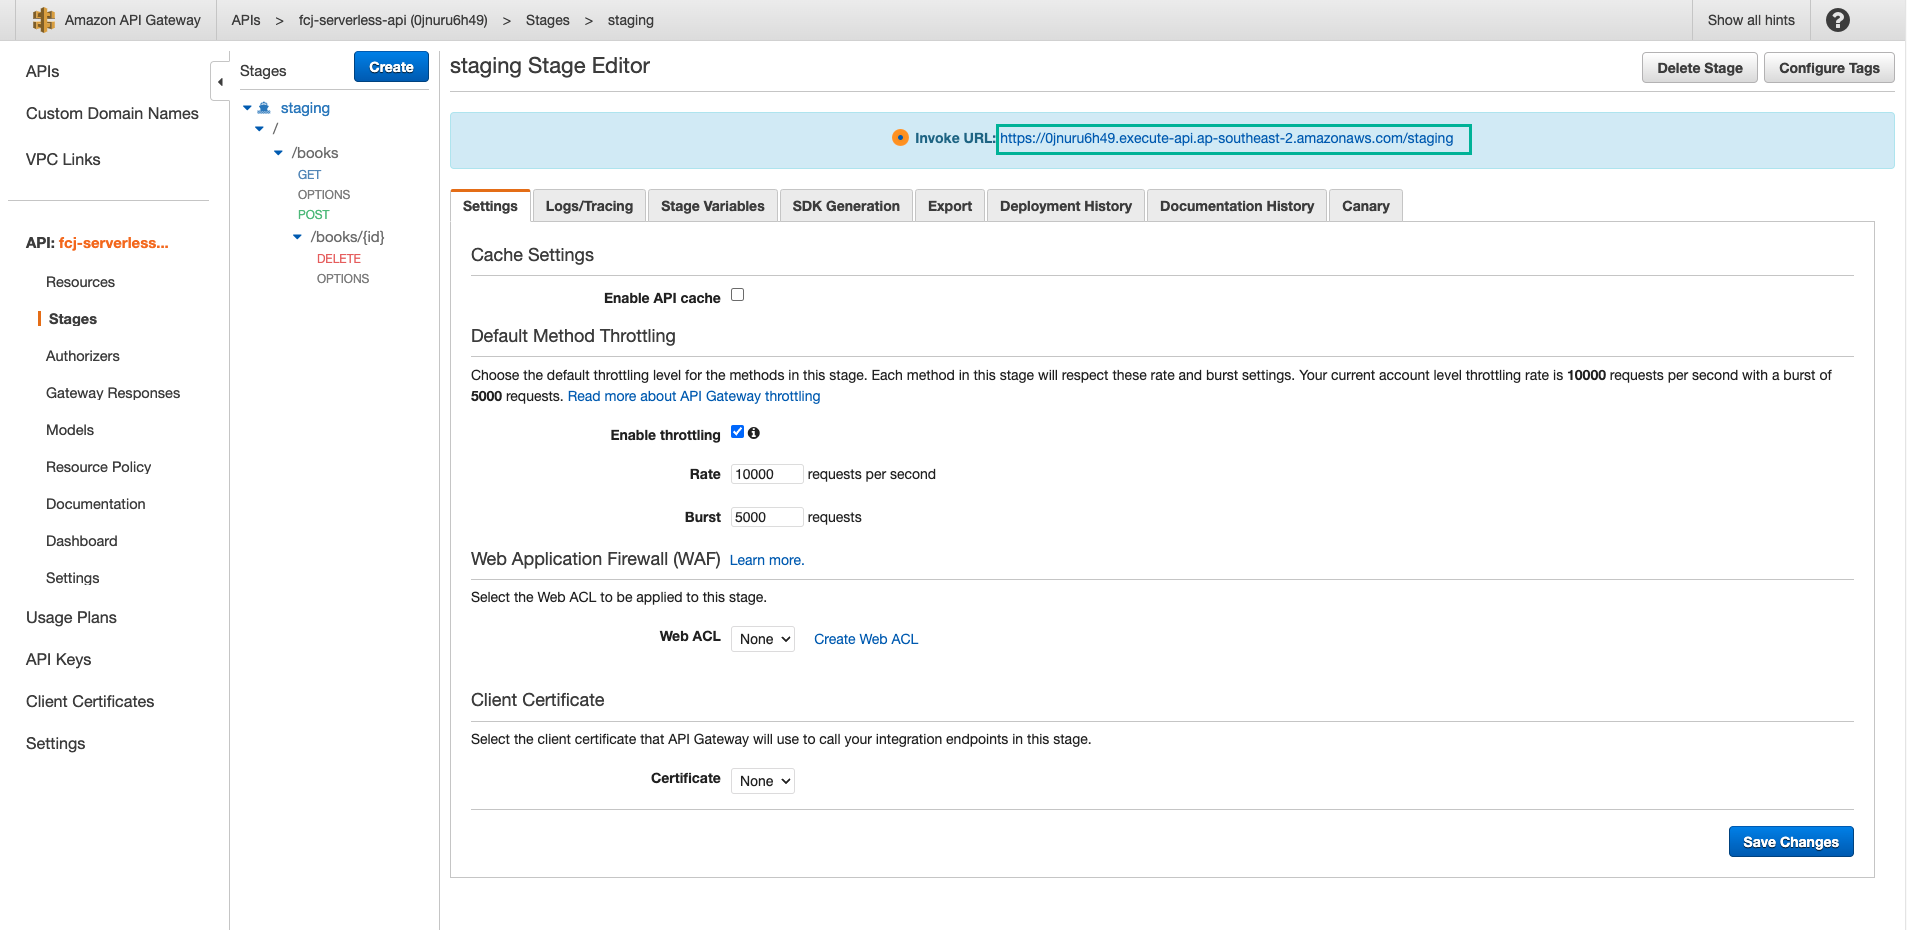Click fcj-serverless-api in the breadcrumb
The image size is (1907, 930).
click(x=393, y=20)
